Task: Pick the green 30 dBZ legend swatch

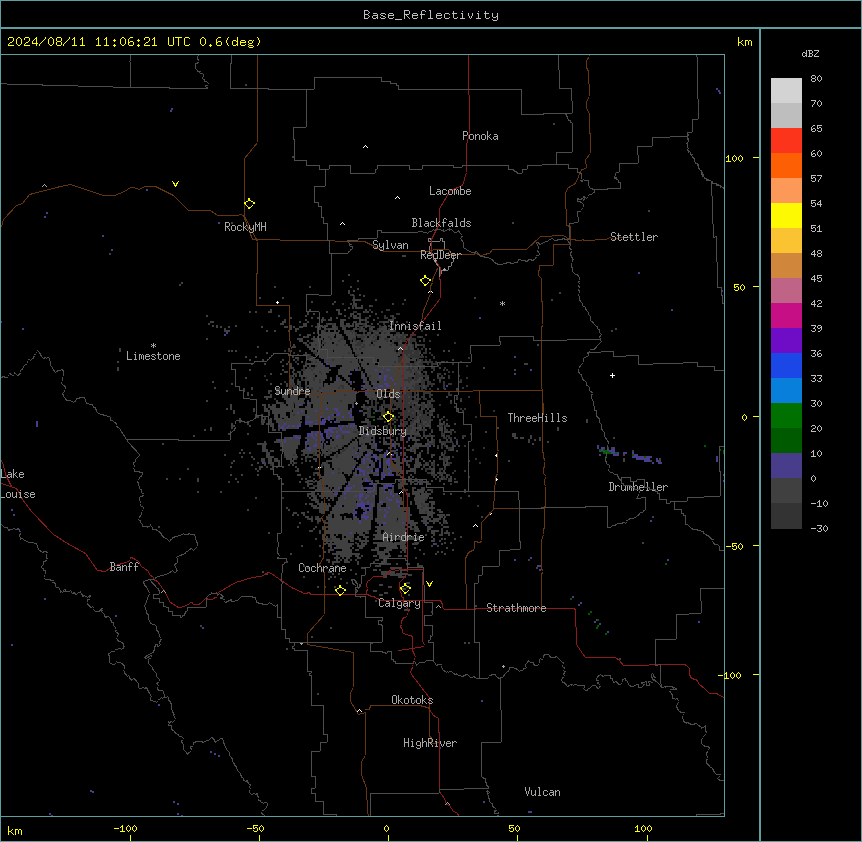Action: [x=786, y=416]
